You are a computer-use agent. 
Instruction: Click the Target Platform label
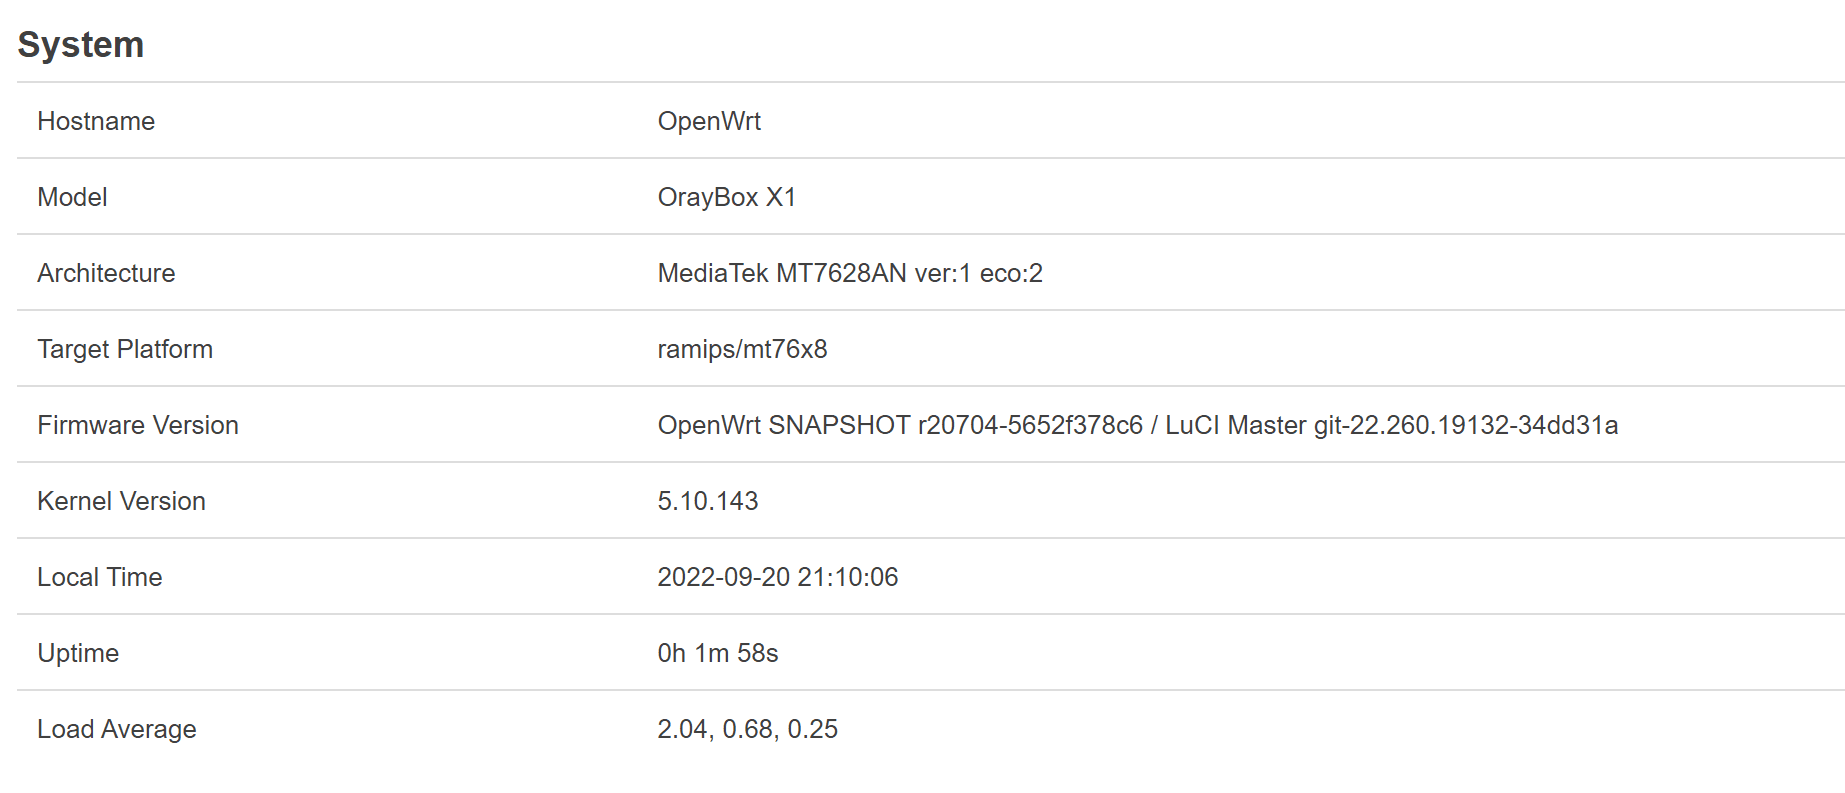point(125,349)
